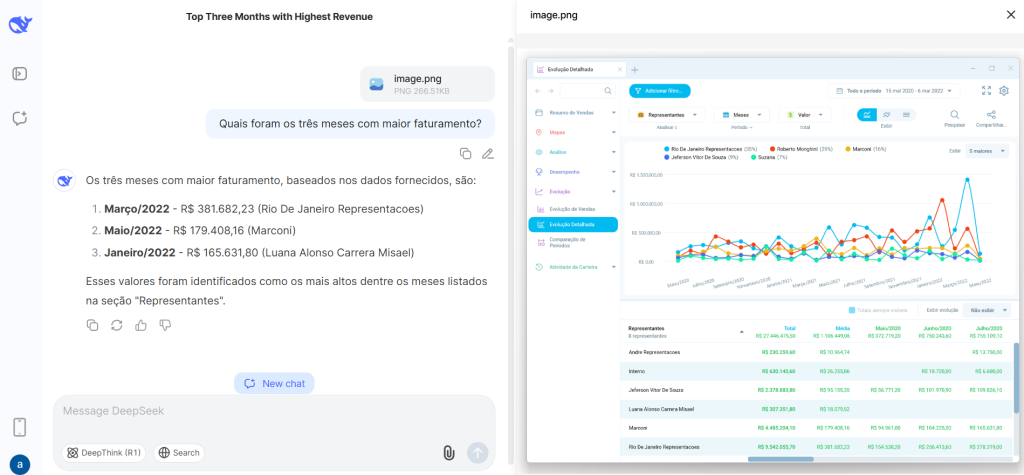Start a new chat from sidebar icon
Viewport: 1024px width, 475px height.
(19, 118)
